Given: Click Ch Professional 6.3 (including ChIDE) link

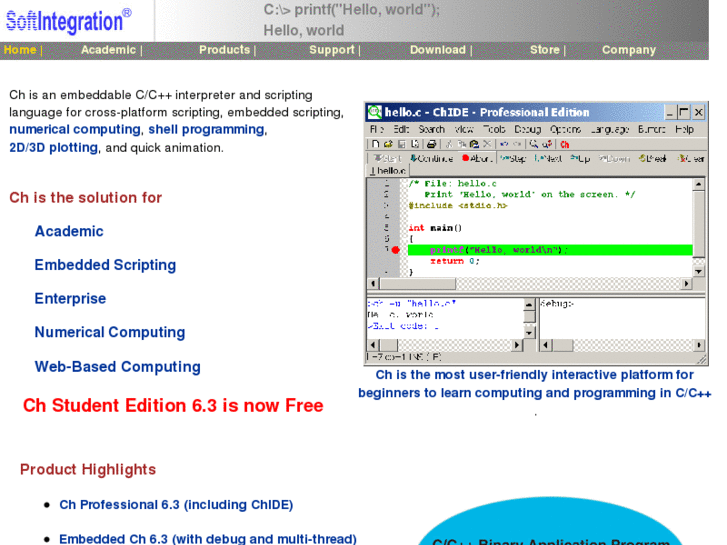Looking at the screenshot, I should (176, 505).
